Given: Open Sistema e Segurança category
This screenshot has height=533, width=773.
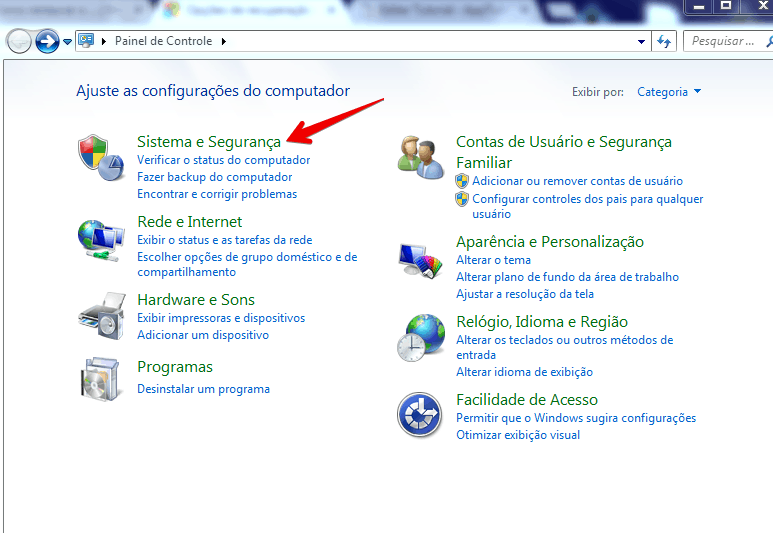Looking at the screenshot, I should [x=209, y=142].
